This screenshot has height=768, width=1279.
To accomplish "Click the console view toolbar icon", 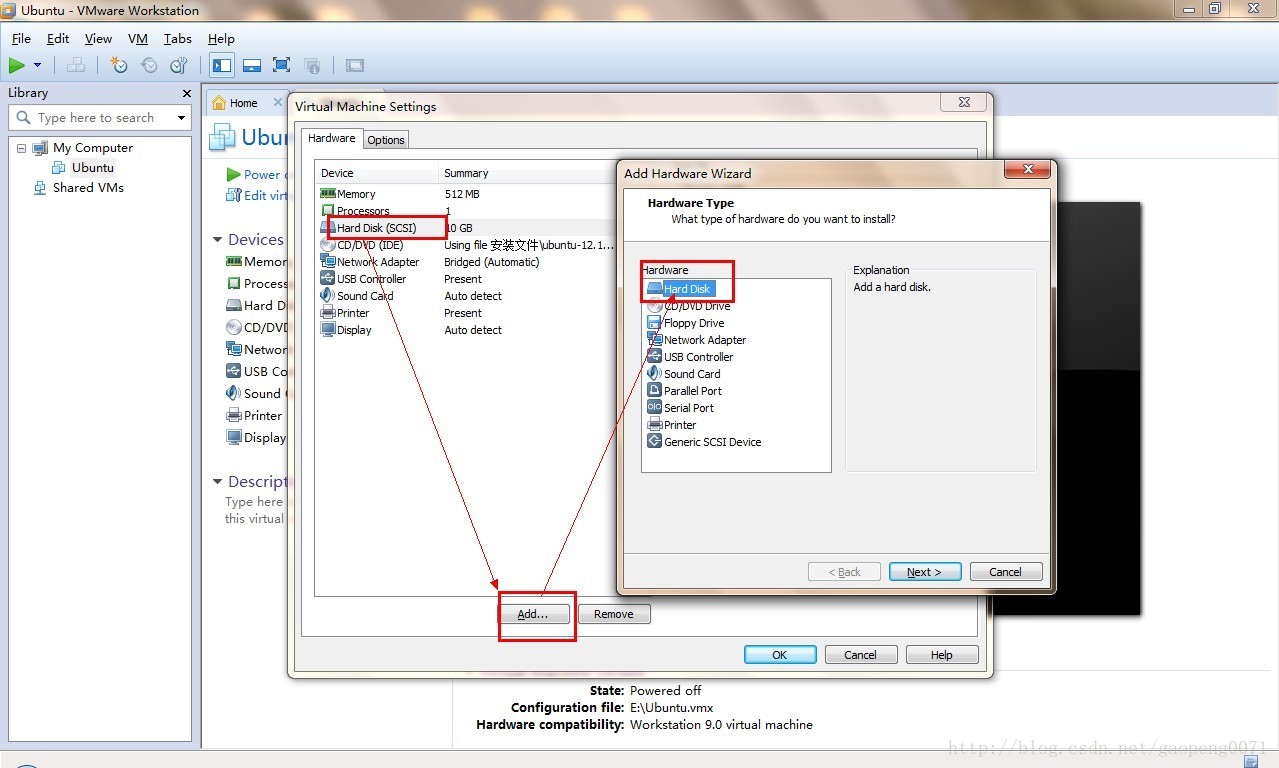I will point(355,65).
